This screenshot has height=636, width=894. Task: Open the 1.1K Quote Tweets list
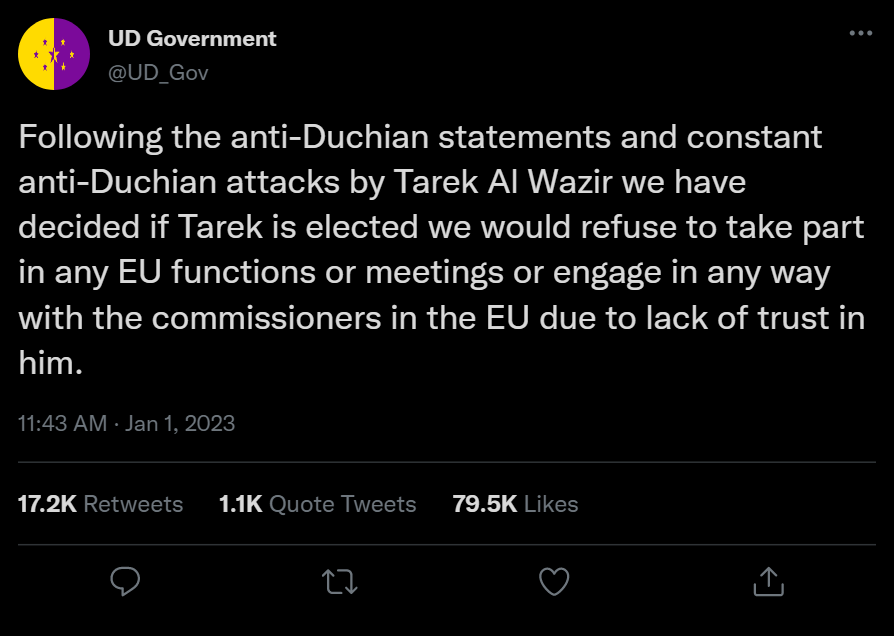coord(317,504)
